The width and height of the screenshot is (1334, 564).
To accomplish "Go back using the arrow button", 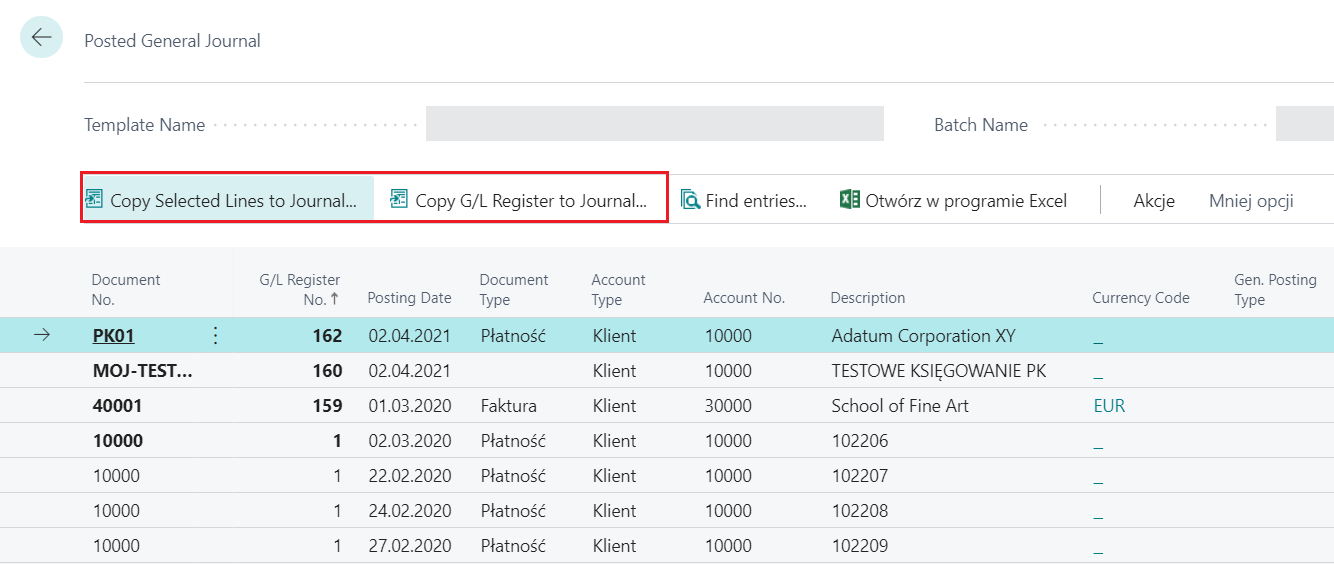I will click(41, 37).
